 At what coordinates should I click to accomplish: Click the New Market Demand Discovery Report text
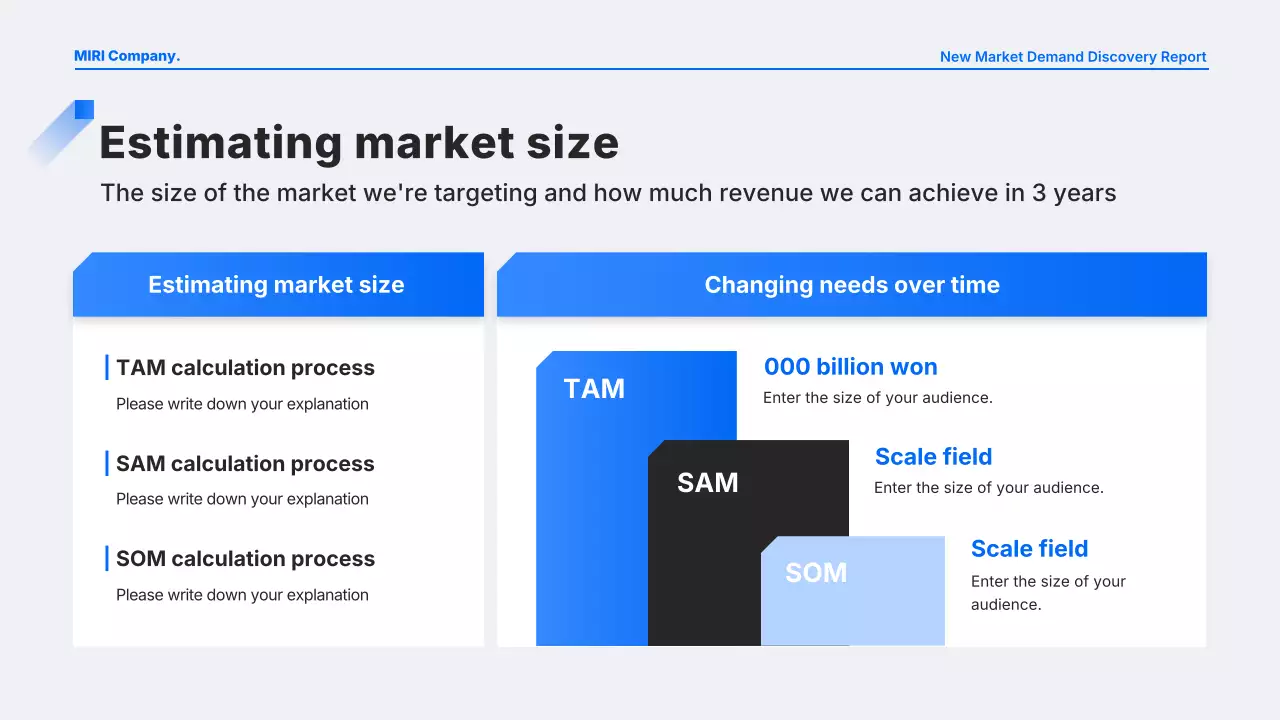[x=1073, y=57]
